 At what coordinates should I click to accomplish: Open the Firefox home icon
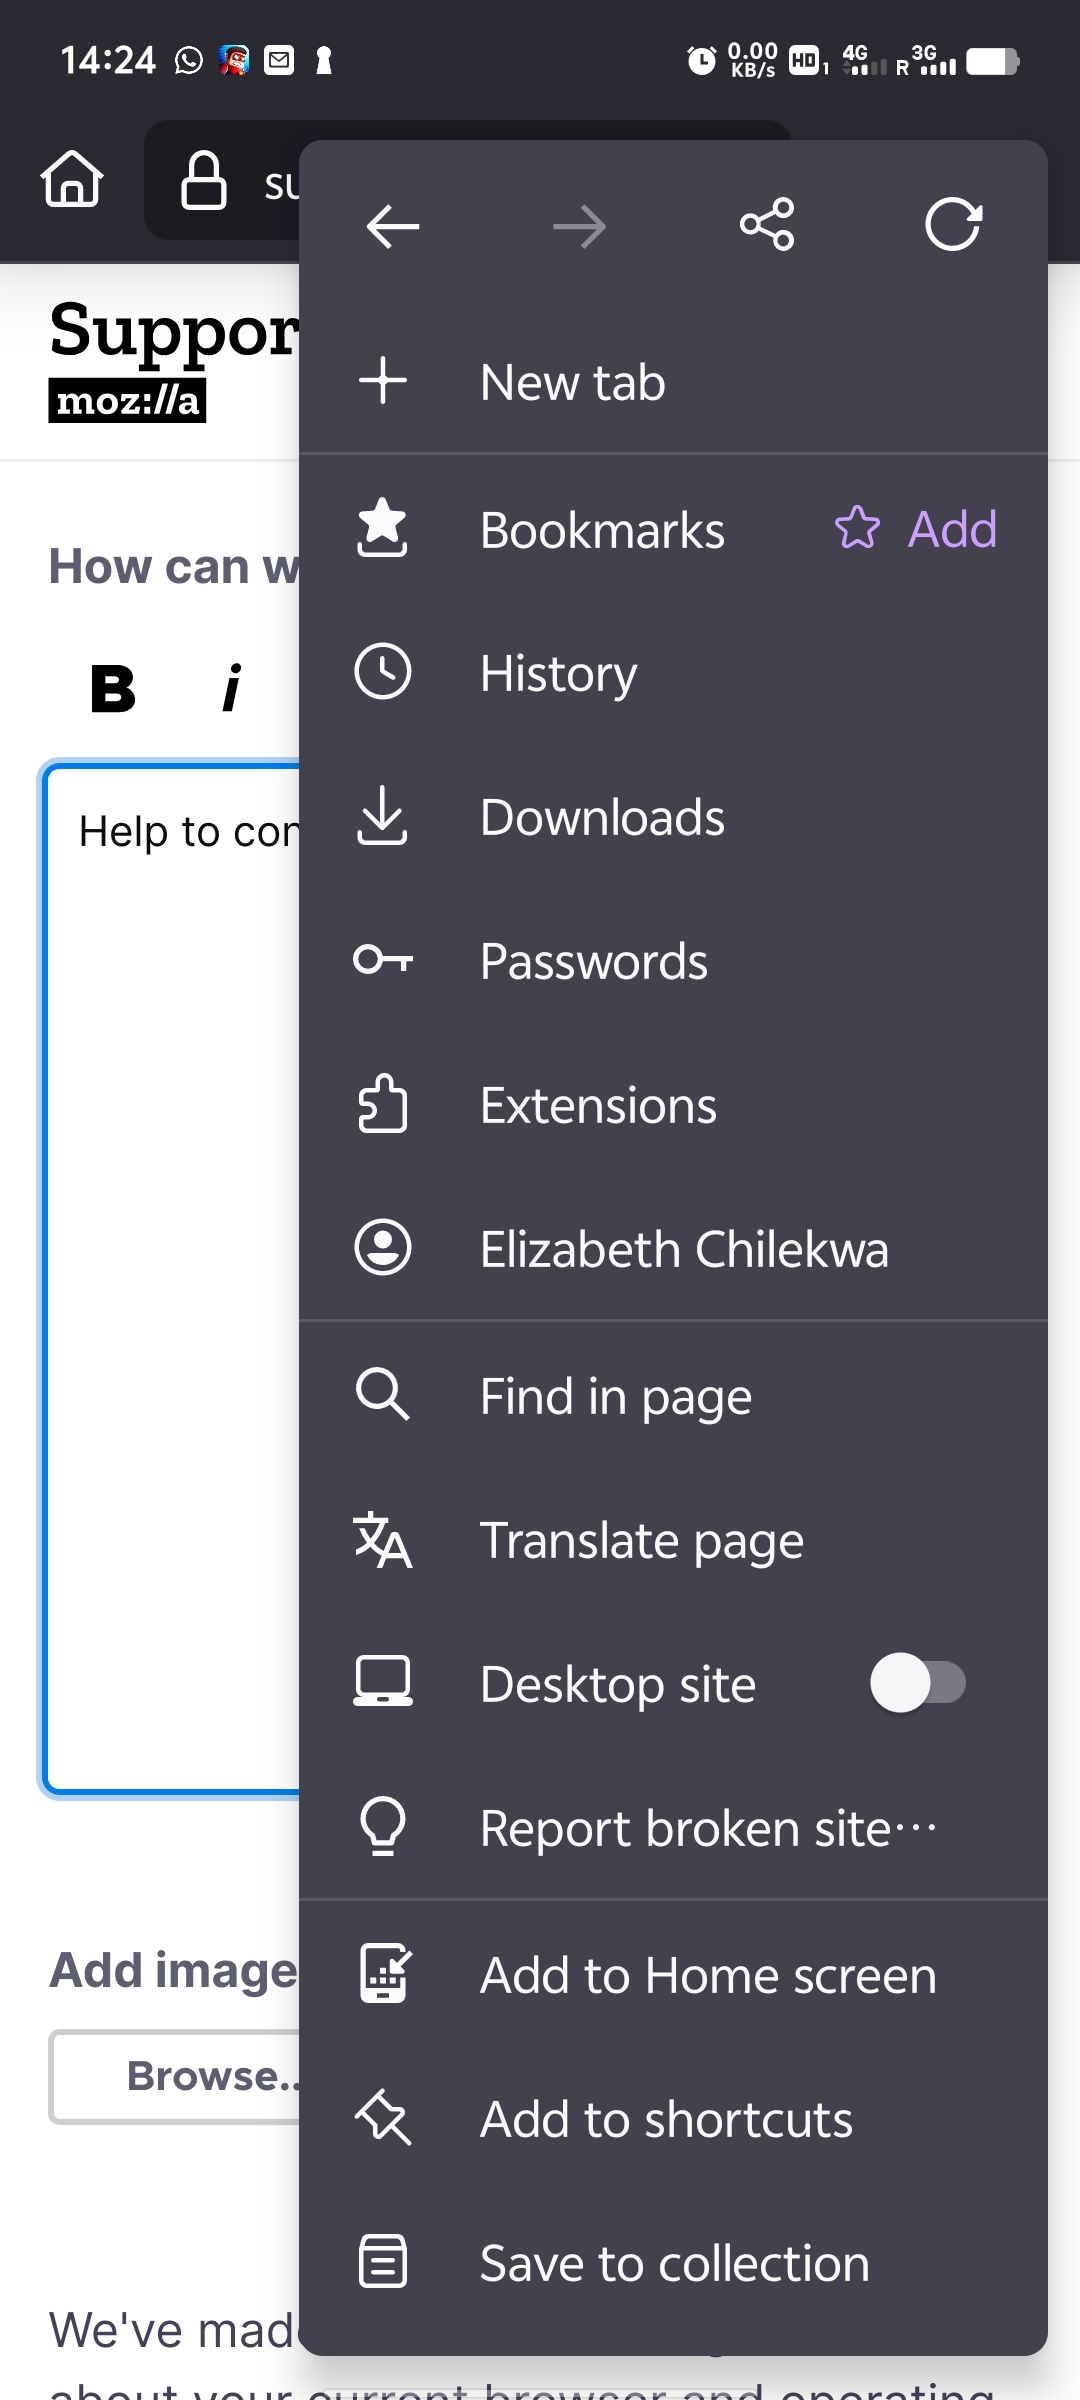coord(72,179)
